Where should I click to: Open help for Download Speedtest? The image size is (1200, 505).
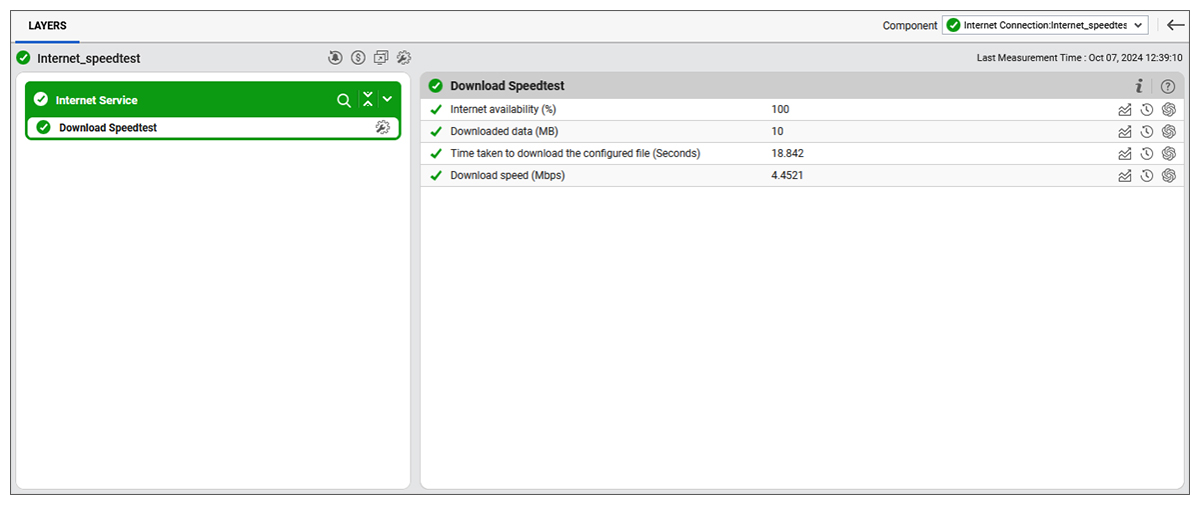point(1167,86)
